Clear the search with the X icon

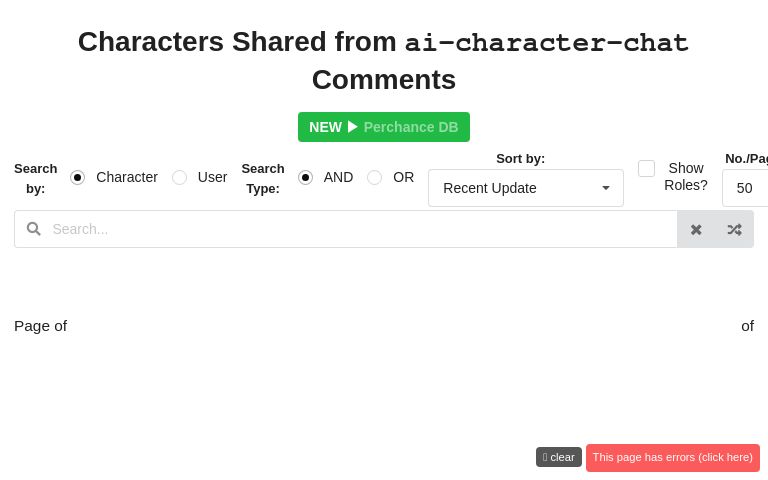696,229
